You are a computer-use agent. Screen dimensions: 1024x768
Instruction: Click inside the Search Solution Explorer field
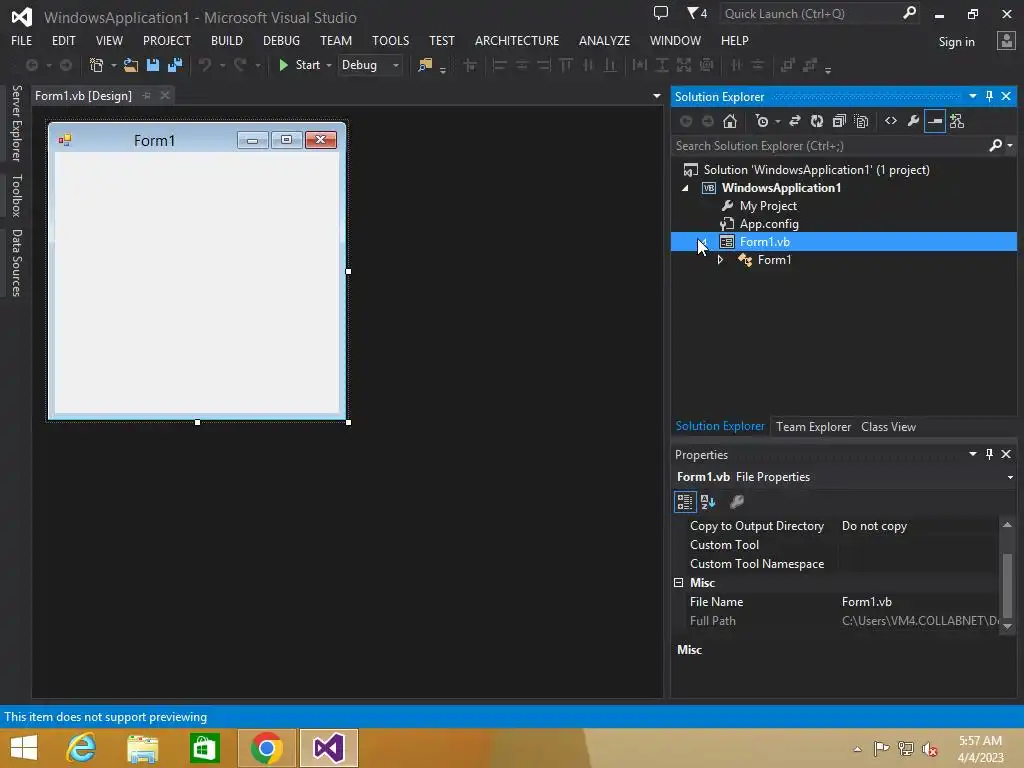click(x=829, y=146)
